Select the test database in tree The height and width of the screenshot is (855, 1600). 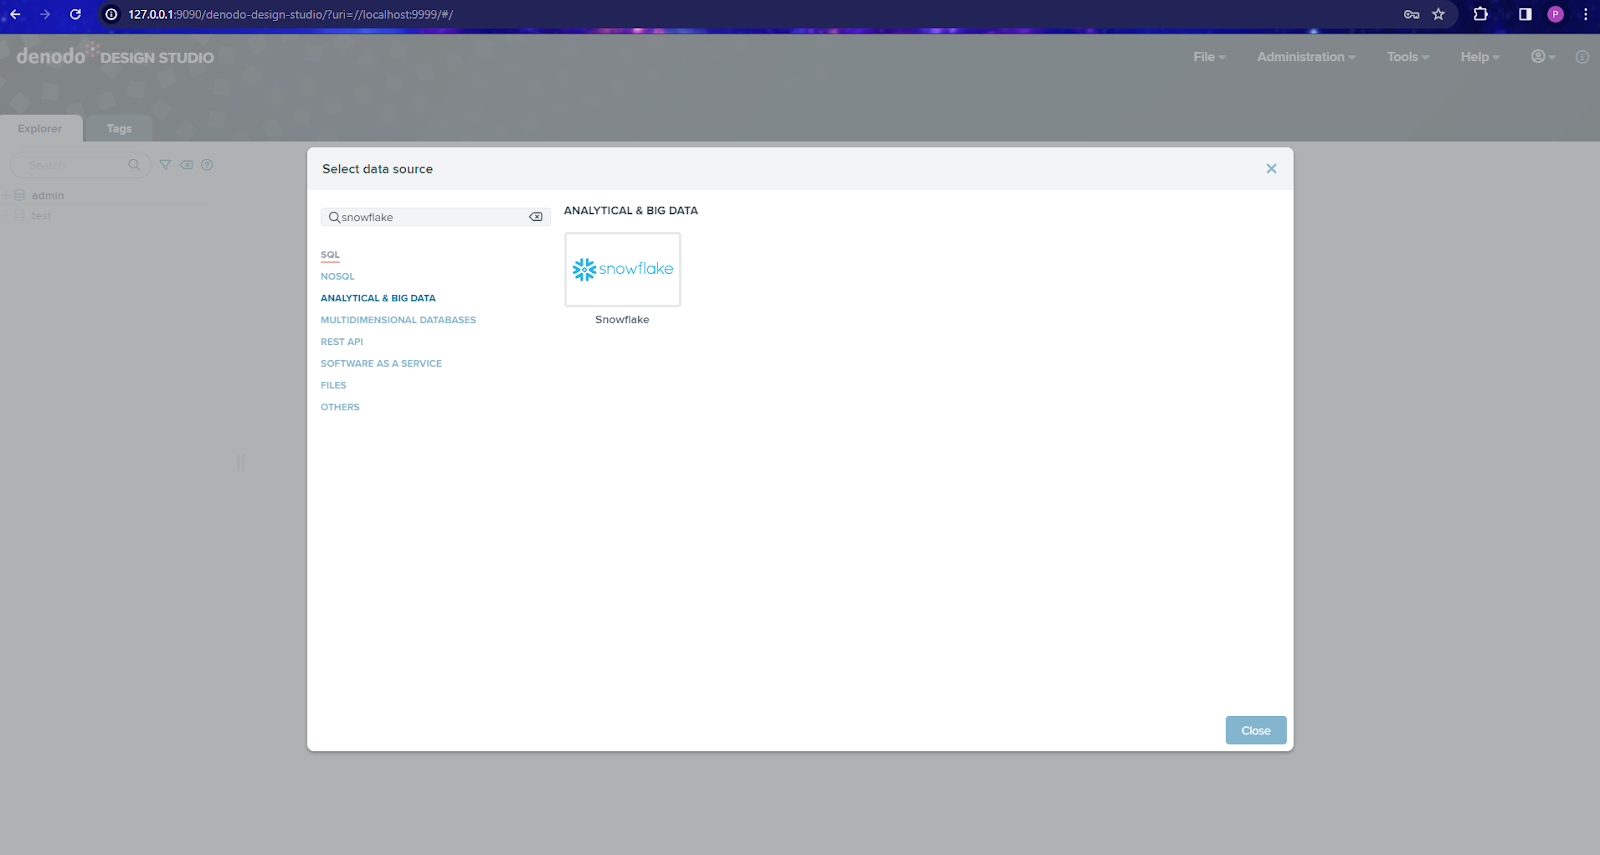click(x=41, y=216)
